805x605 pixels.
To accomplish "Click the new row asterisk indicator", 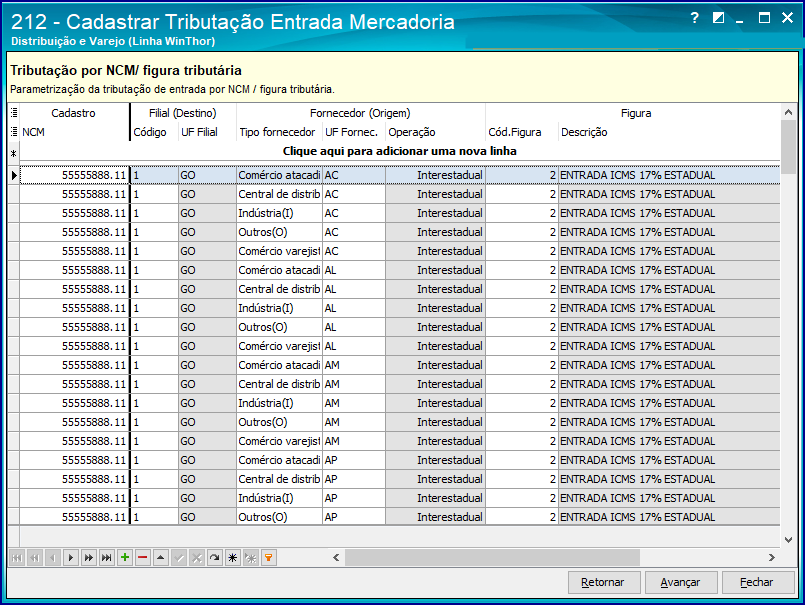I will pos(14,152).
